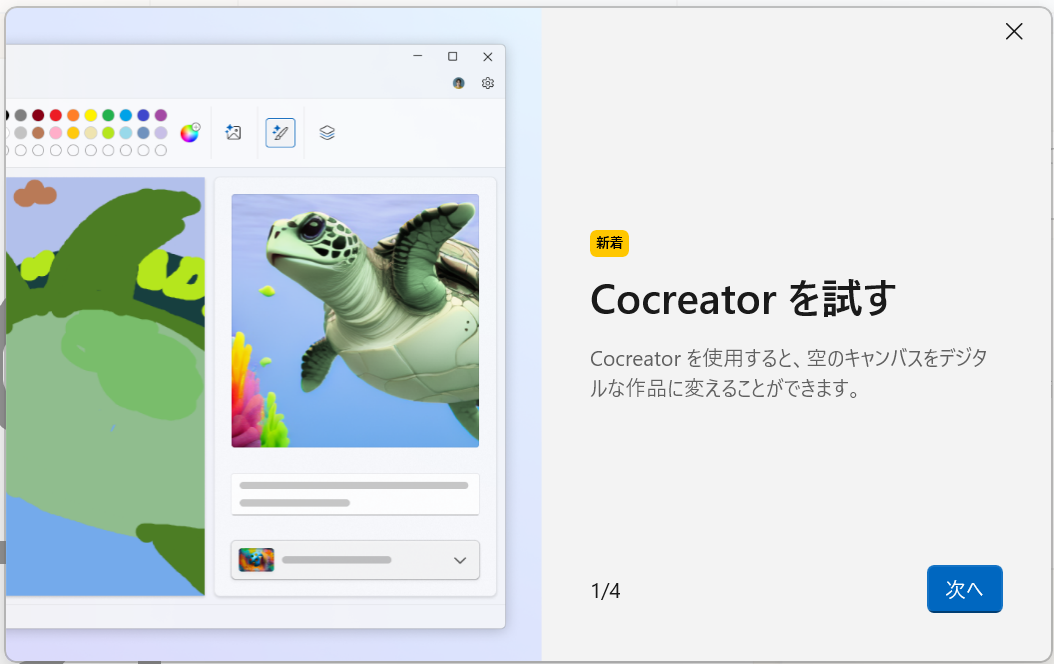The width and height of the screenshot is (1054, 664).
Task: Select the Cocreator icon in Paint preview
Action: coord(280,132)
